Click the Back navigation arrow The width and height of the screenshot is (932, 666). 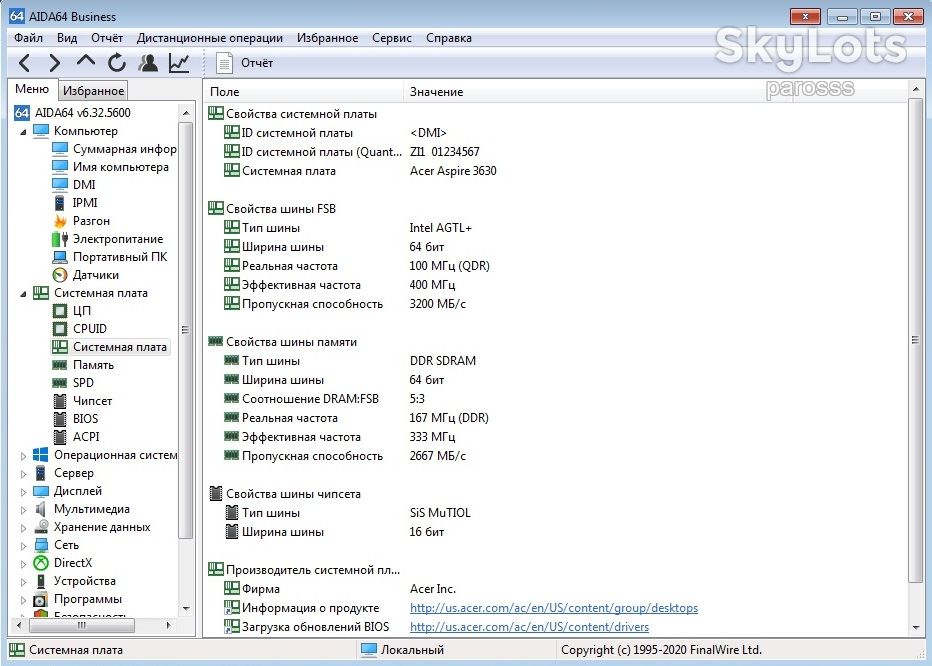coord(24,62)
